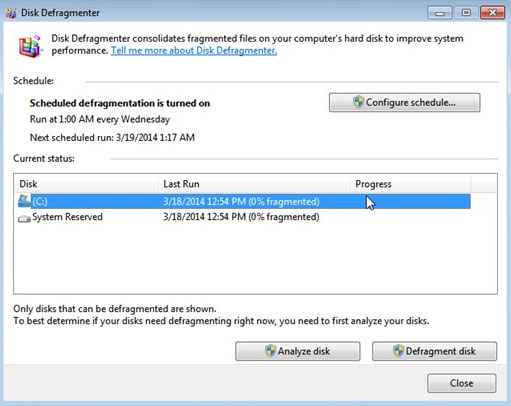Click the shield icon on Analyze disk

click(x=270, y=351)
